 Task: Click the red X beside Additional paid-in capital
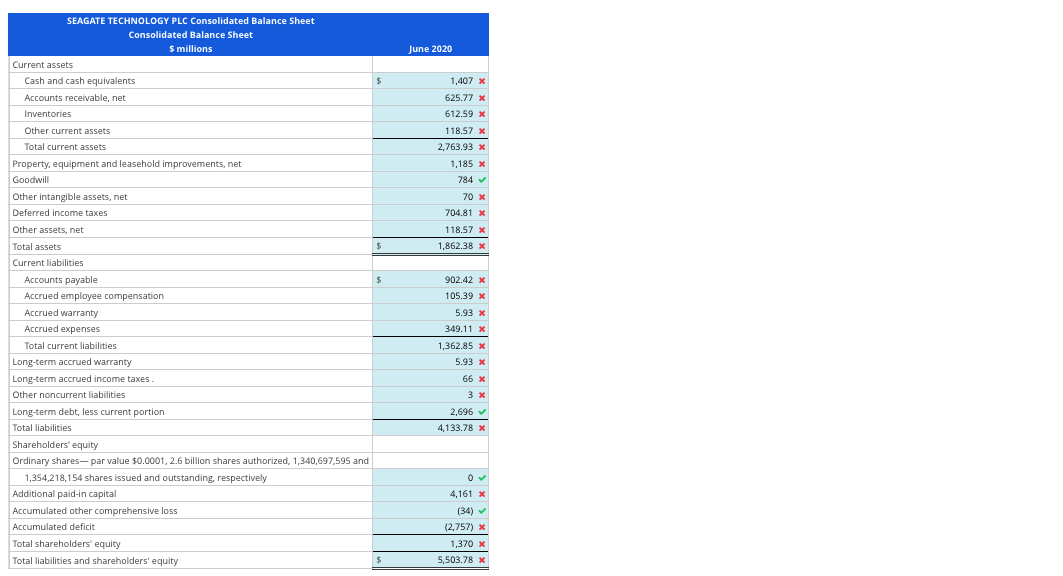(x=482, y=494)
